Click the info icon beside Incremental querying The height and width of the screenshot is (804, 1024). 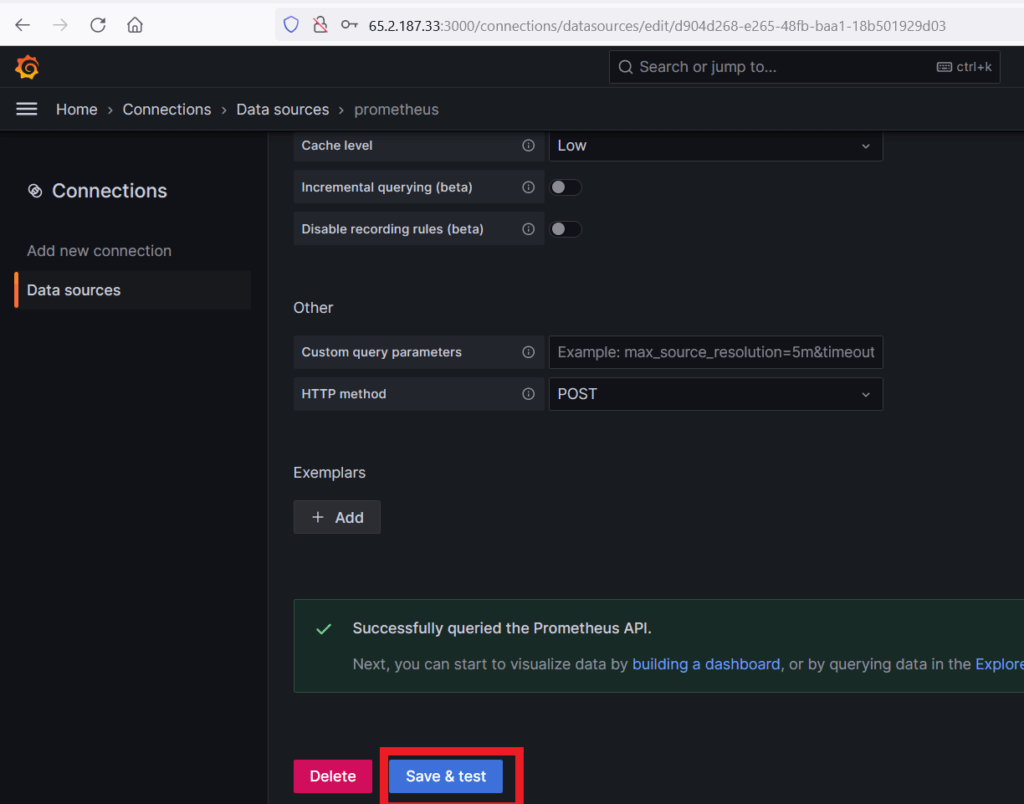[x=529, y=187]
